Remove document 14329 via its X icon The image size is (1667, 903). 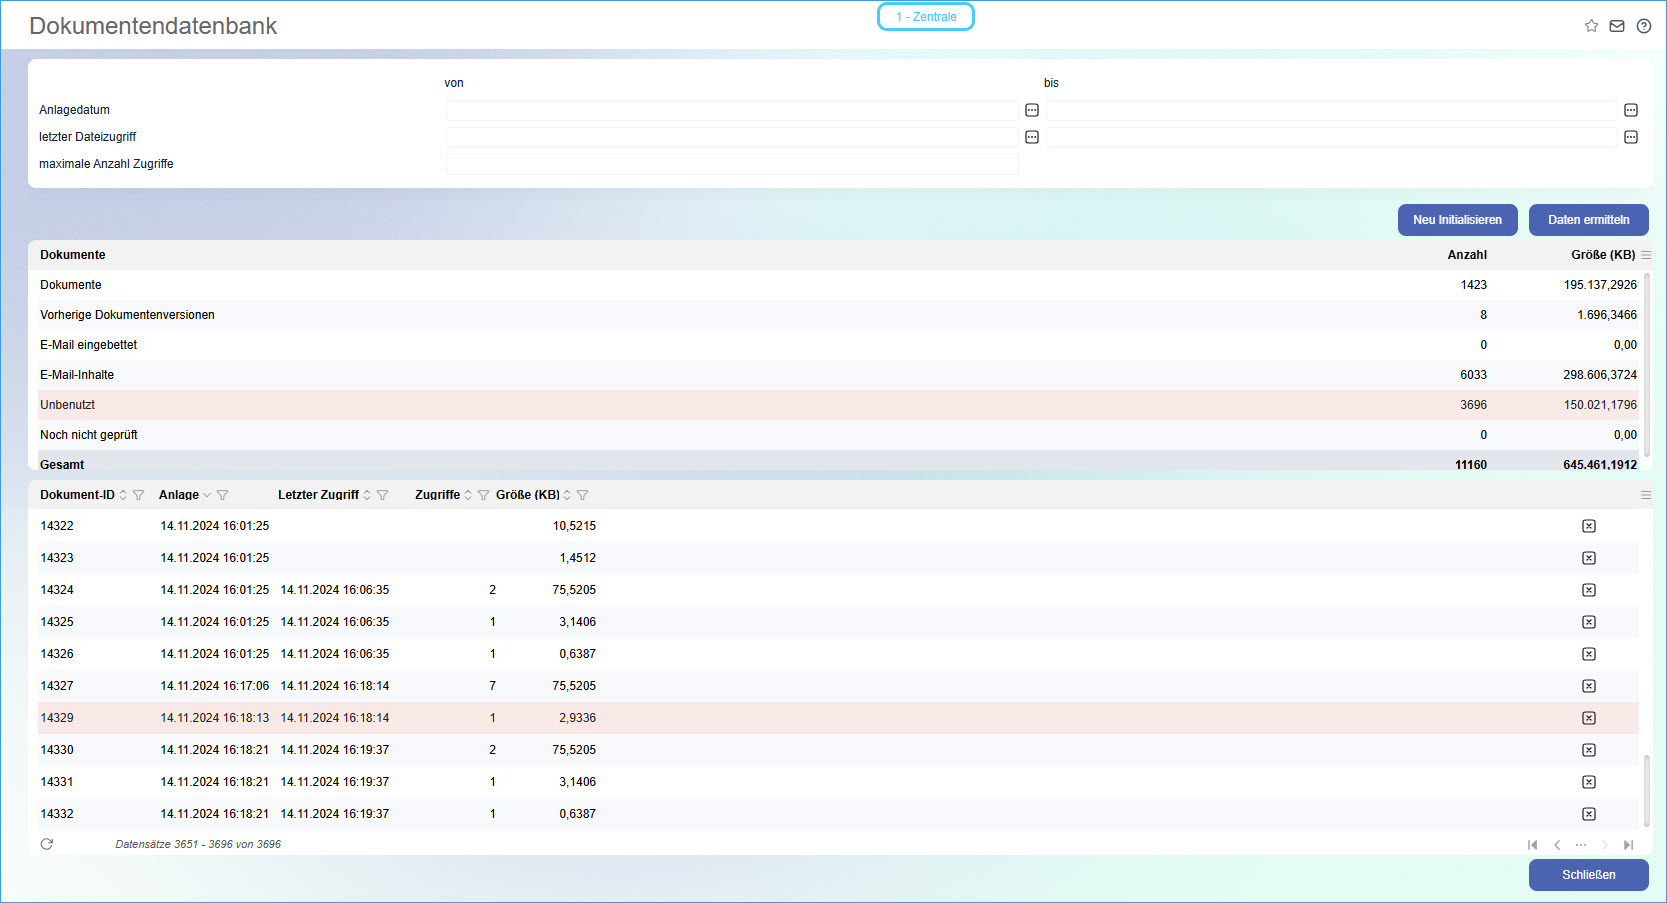[1589, 718]
